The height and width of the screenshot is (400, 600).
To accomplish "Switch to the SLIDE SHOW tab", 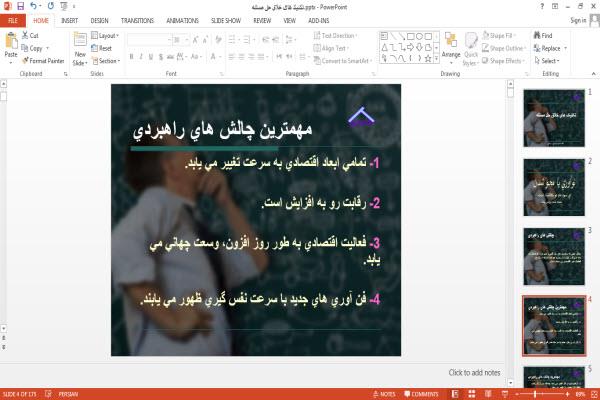I will [226, 21].
